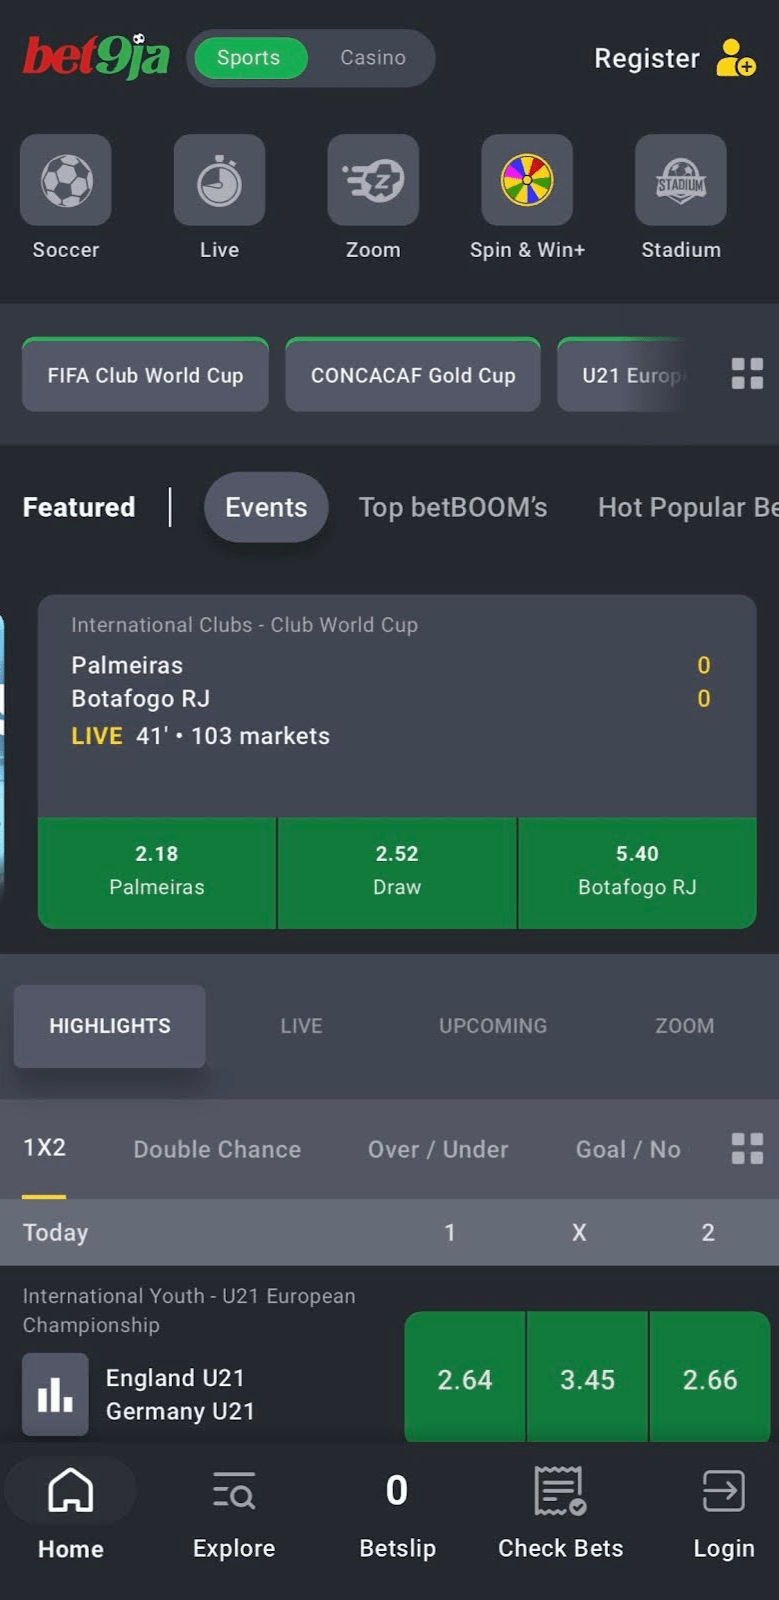
Task: Tap the Home icon in bottom bar
Action: click(70, 1490)
